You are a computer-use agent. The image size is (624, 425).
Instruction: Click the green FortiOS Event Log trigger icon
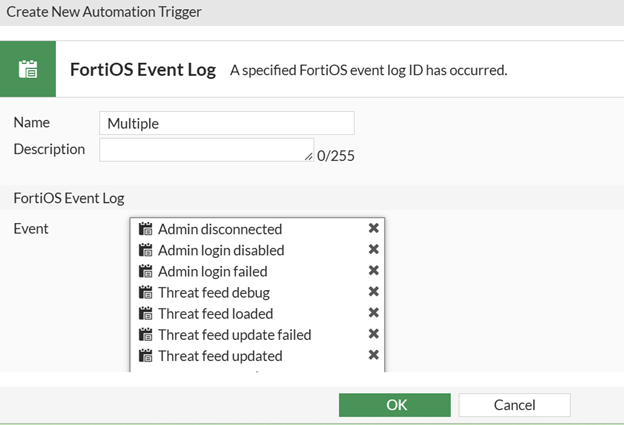[x=28, y=70]
